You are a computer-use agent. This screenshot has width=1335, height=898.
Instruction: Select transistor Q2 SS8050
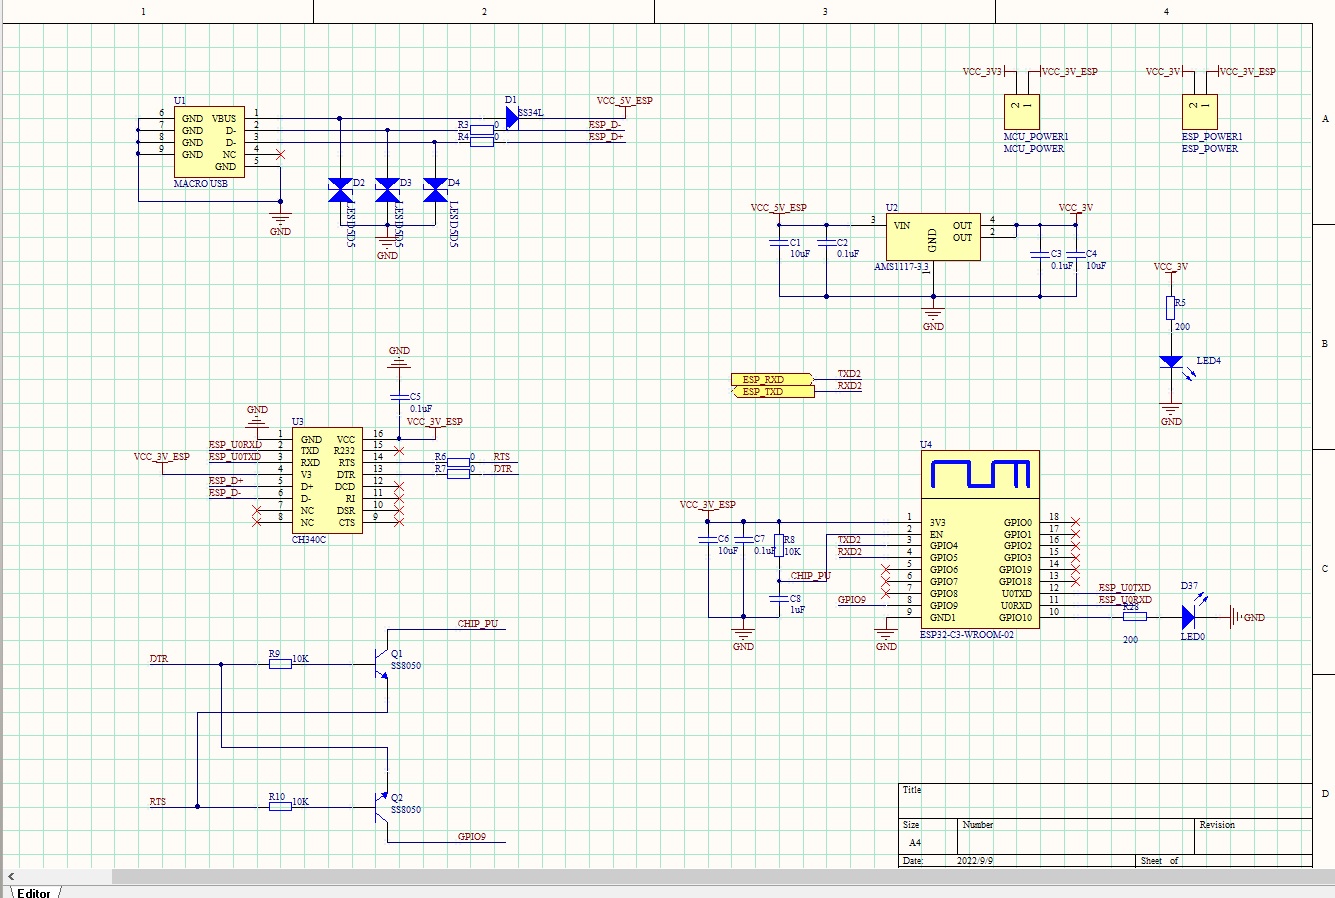point(379,806)
